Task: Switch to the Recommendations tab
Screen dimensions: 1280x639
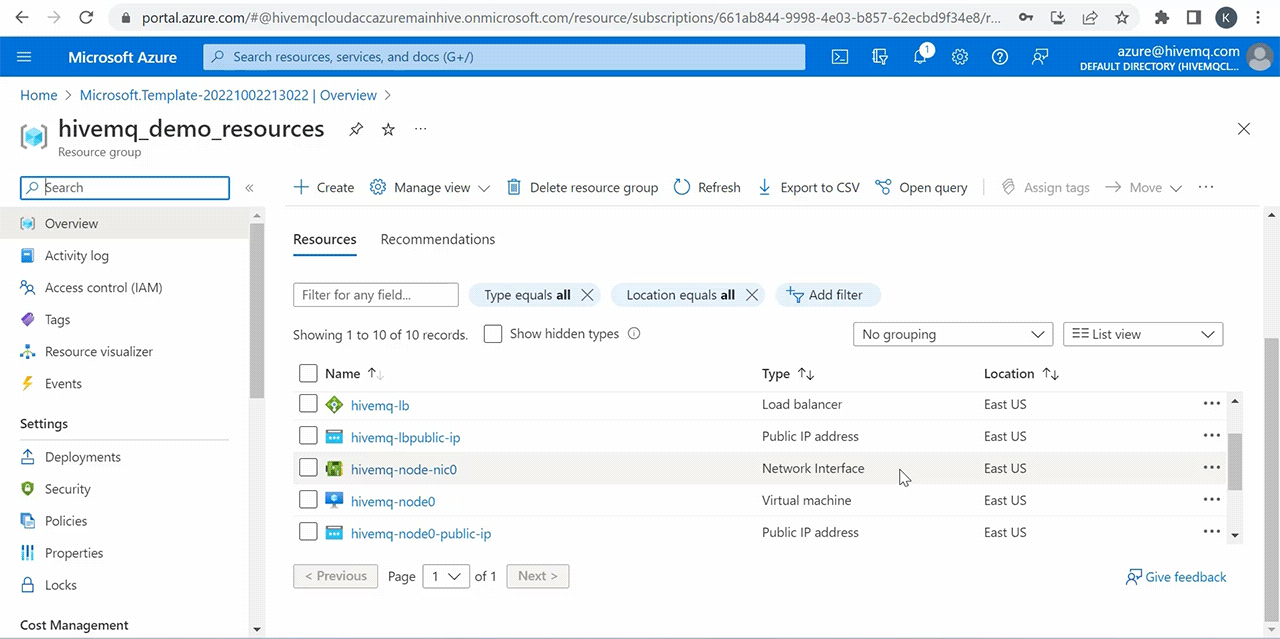Action: [x=438, y=239]
